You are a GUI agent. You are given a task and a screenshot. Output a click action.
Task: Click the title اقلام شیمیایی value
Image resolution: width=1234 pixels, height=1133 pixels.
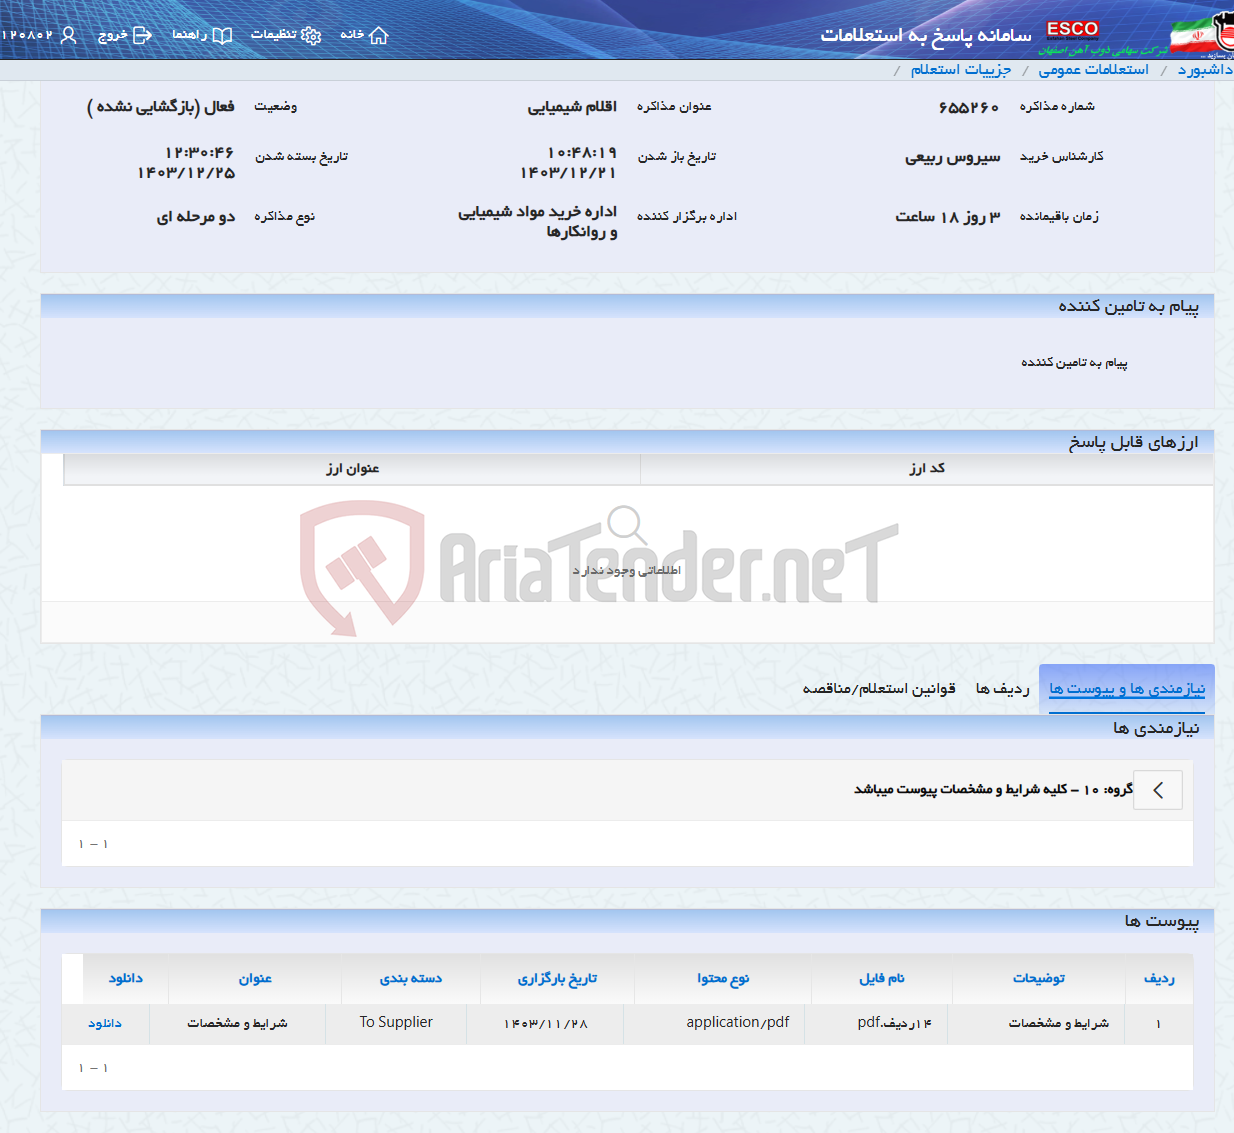[x=572, y=107]
